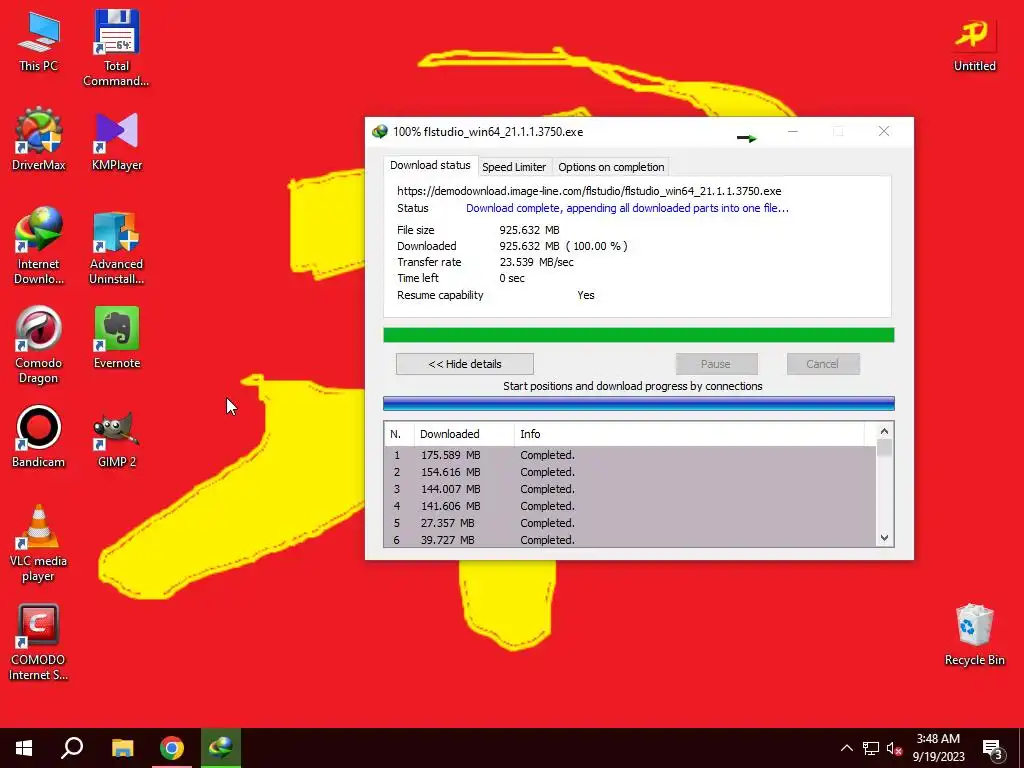Open File Explorer from taskbar
This screenshot has width=1024, height=768.
(x=122, y=748)
